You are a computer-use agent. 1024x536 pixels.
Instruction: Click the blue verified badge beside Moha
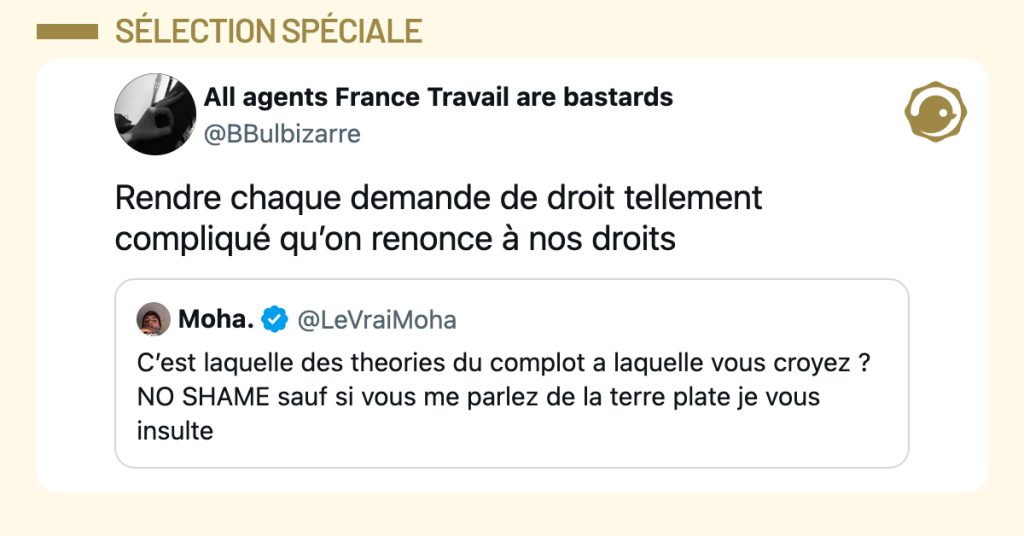pyautogui.click(x=273, y=319)
